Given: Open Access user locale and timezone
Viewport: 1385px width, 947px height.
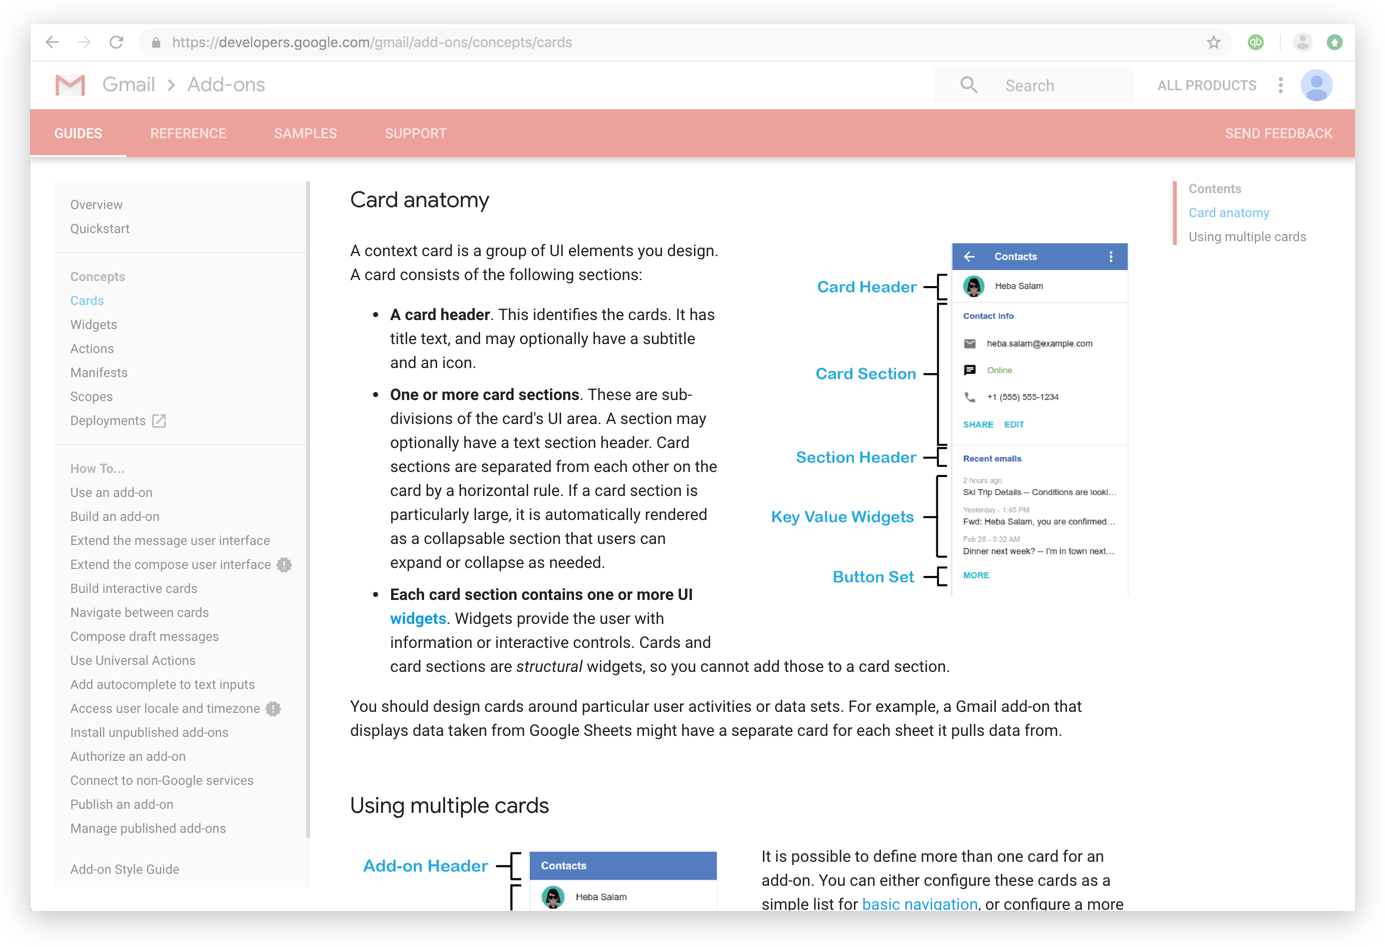Looking at the screenshot, I should click(x=165, y=709).
